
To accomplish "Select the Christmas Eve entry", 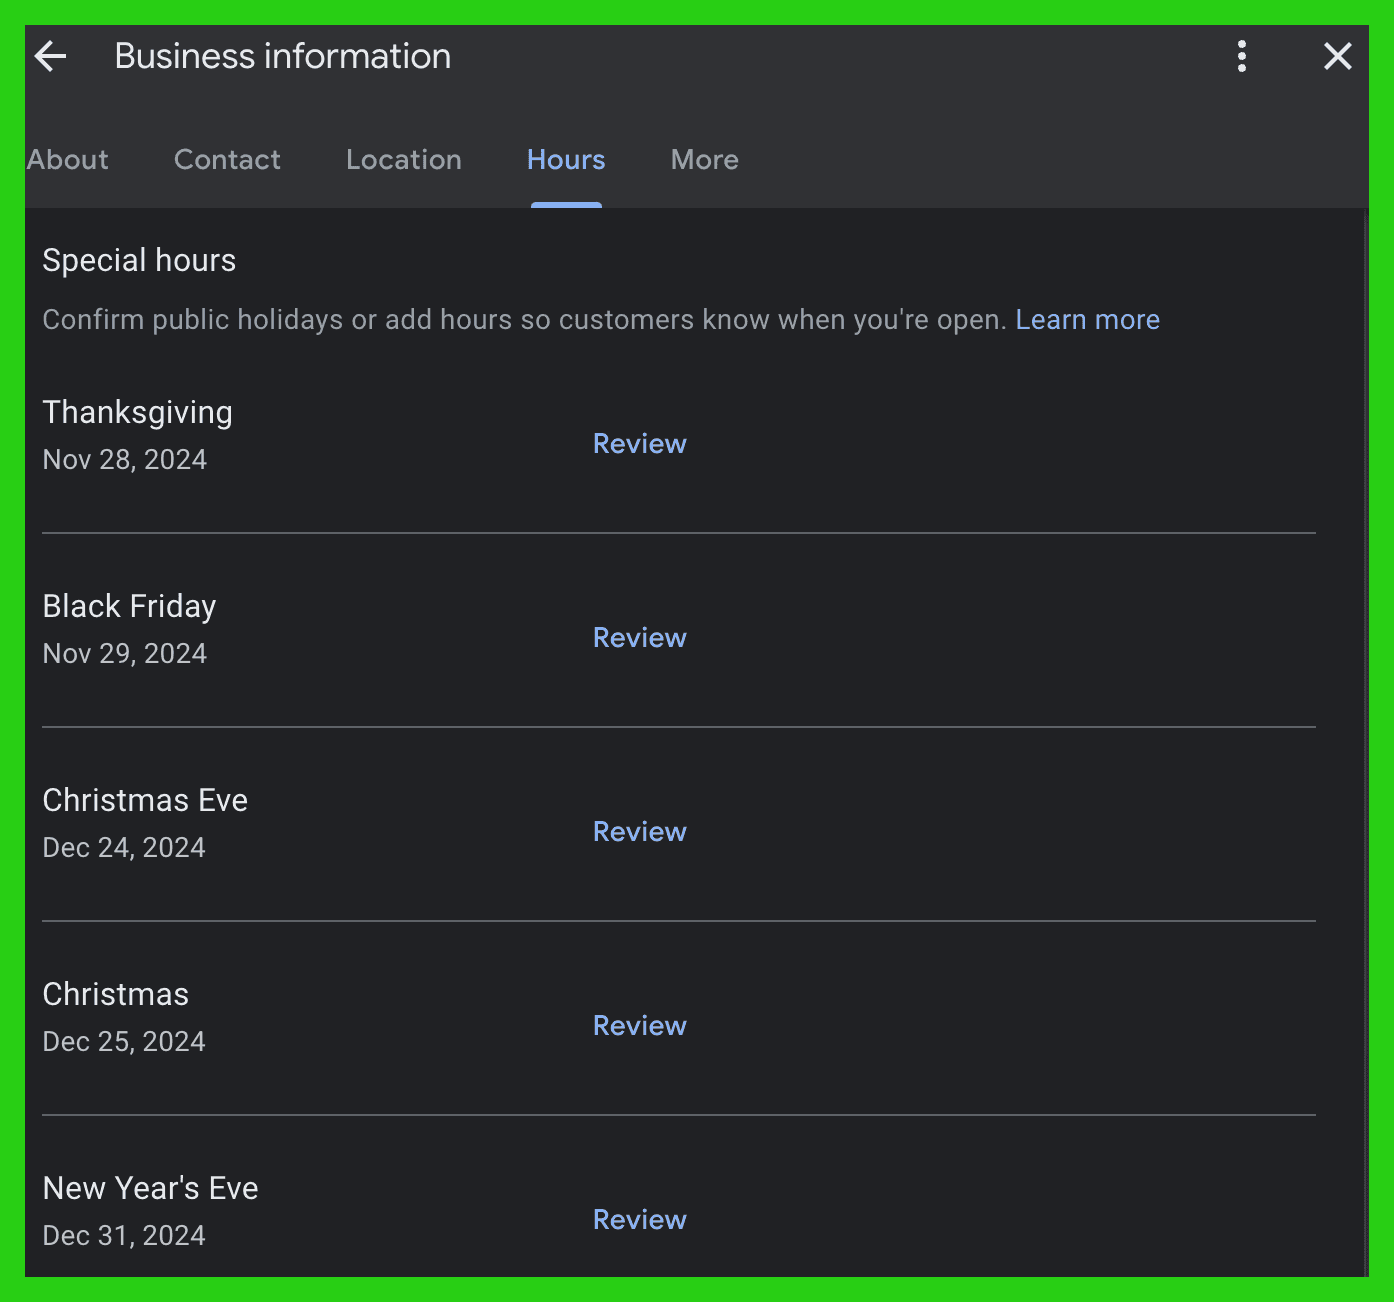I will (x=144, y=800).
